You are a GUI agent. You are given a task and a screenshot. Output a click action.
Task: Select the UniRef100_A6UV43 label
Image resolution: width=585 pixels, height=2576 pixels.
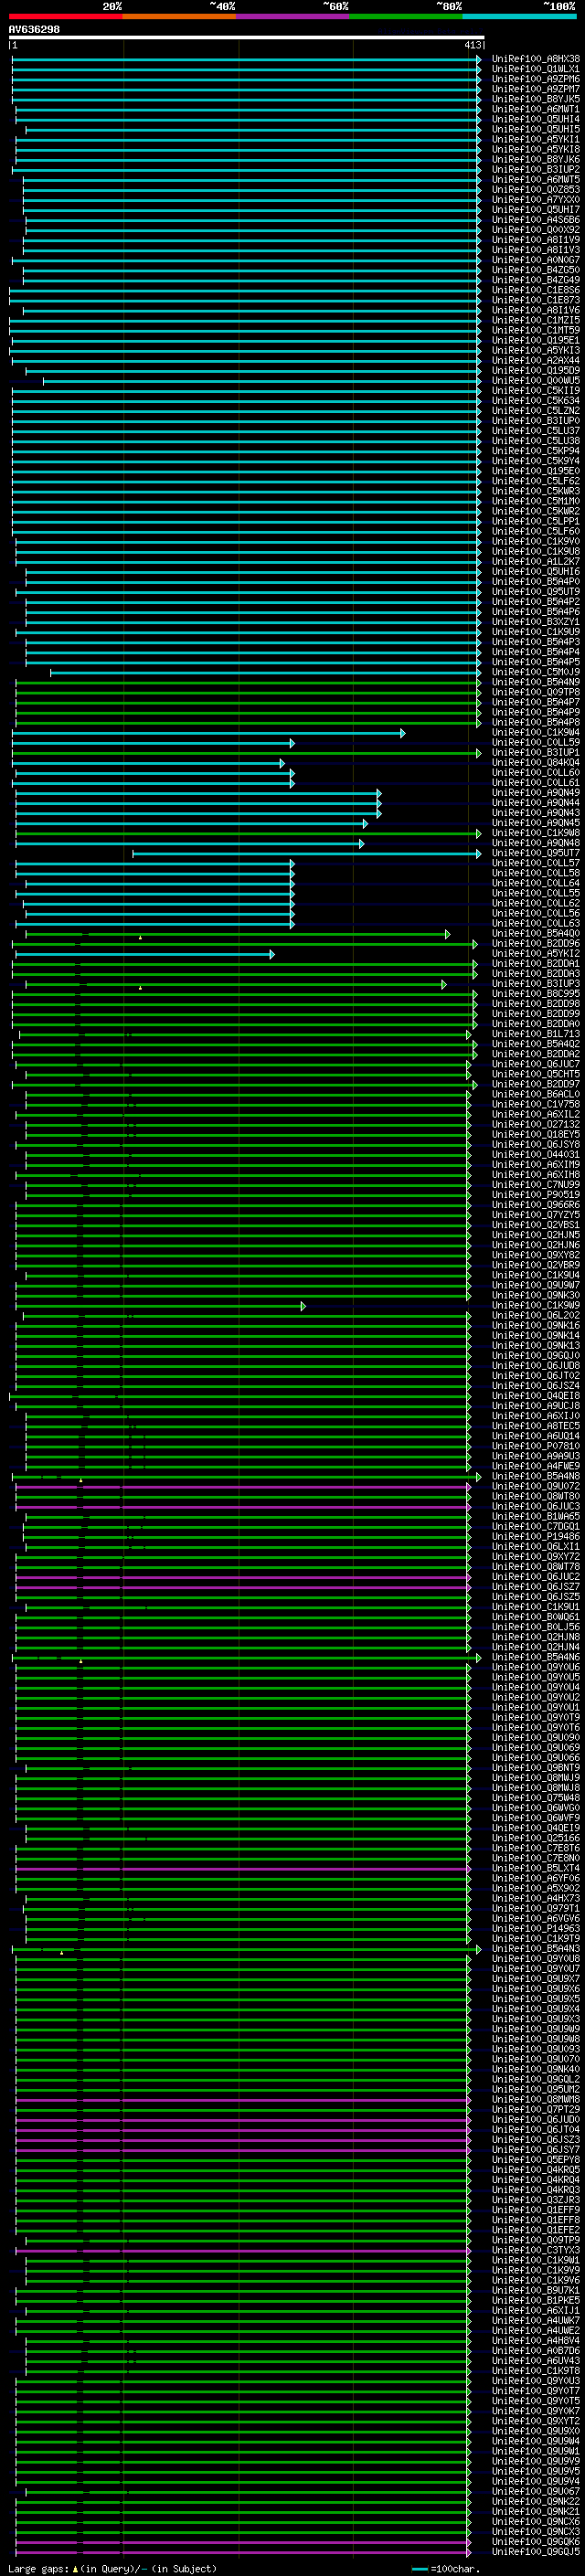[x=535, y=2360]
